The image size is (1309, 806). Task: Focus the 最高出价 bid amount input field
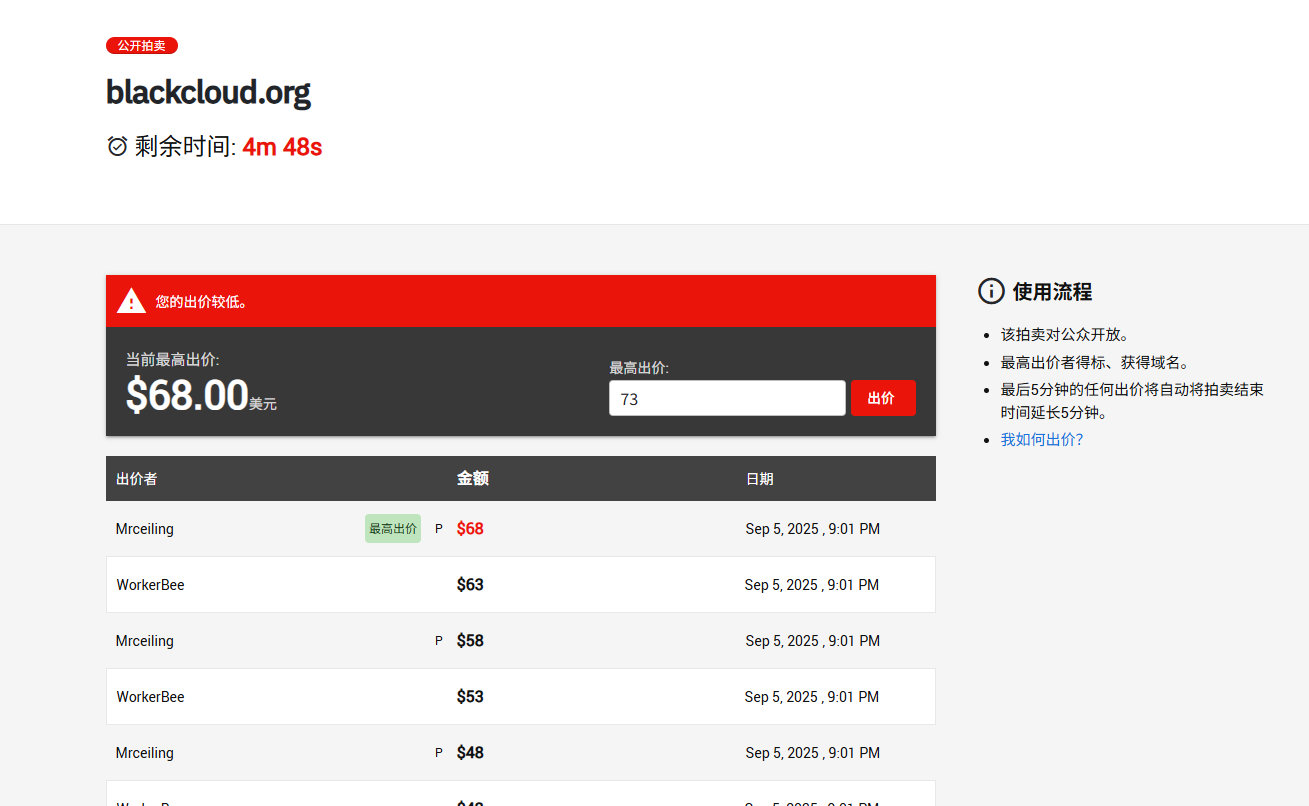click(727, 398)
